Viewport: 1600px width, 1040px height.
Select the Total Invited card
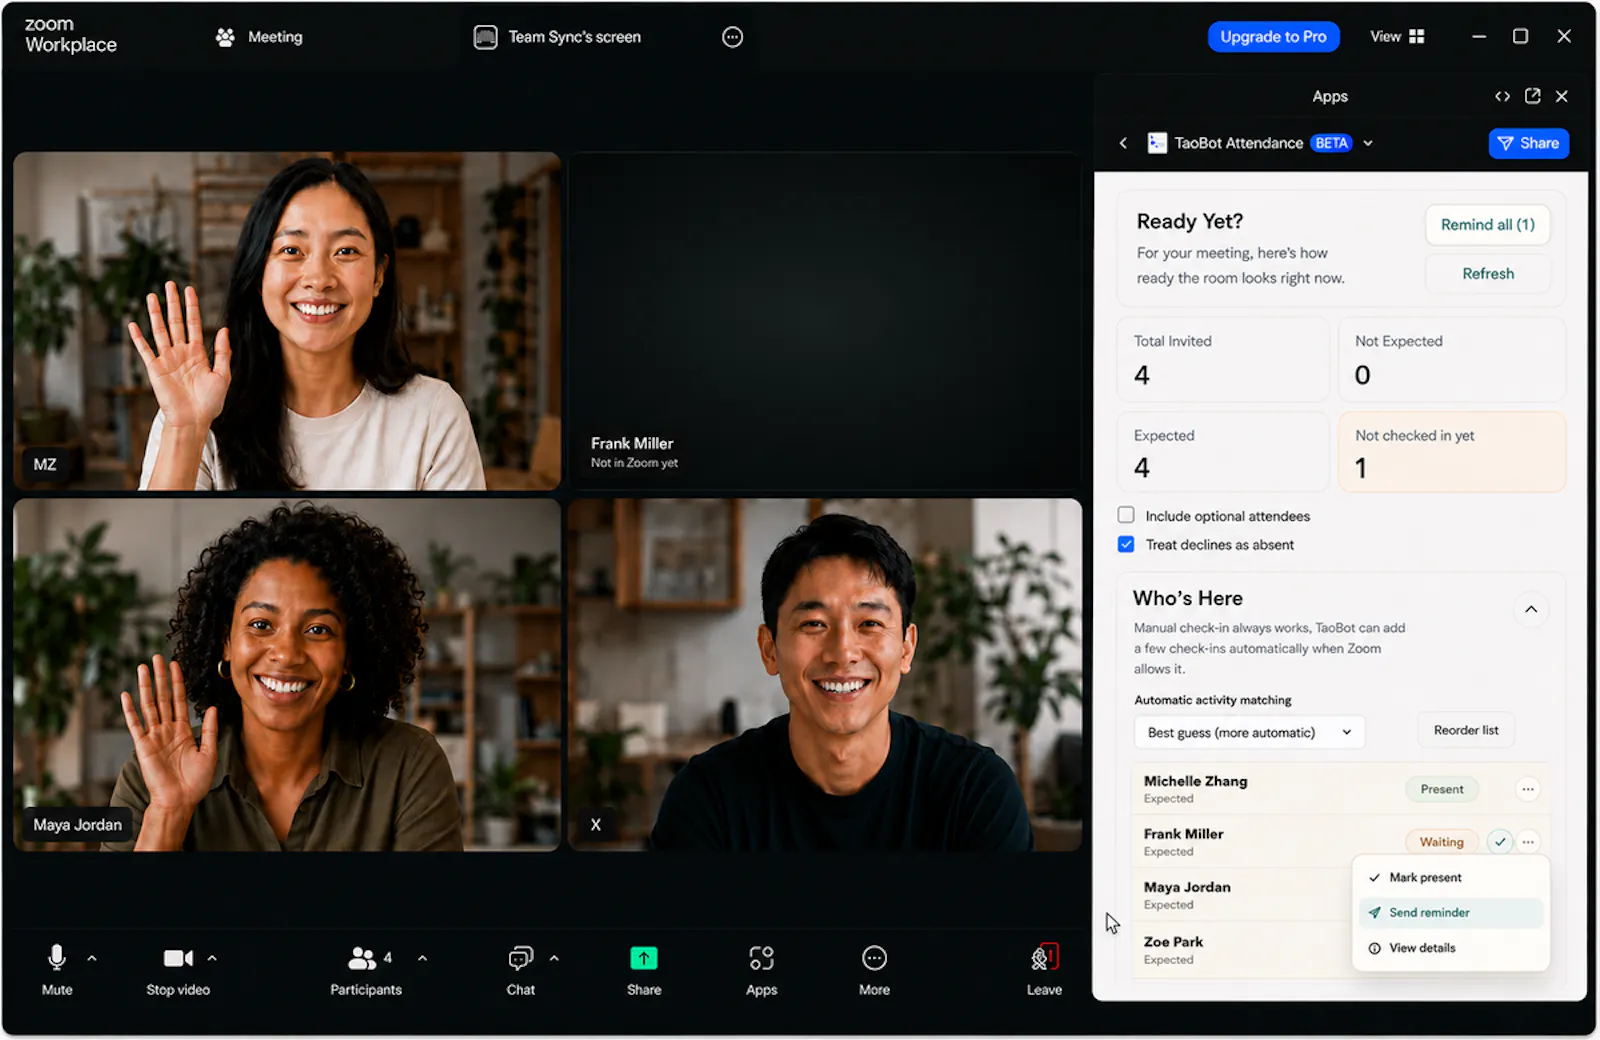(1222, 360)
